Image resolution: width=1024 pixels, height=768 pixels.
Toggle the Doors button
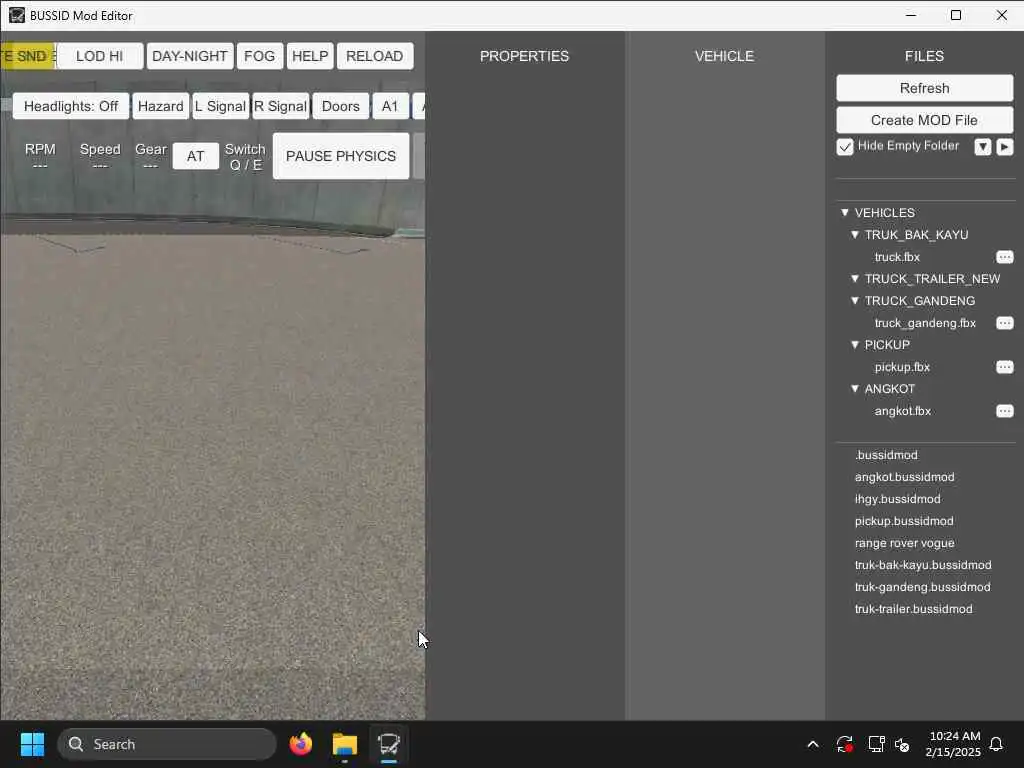tap(341, 106)
